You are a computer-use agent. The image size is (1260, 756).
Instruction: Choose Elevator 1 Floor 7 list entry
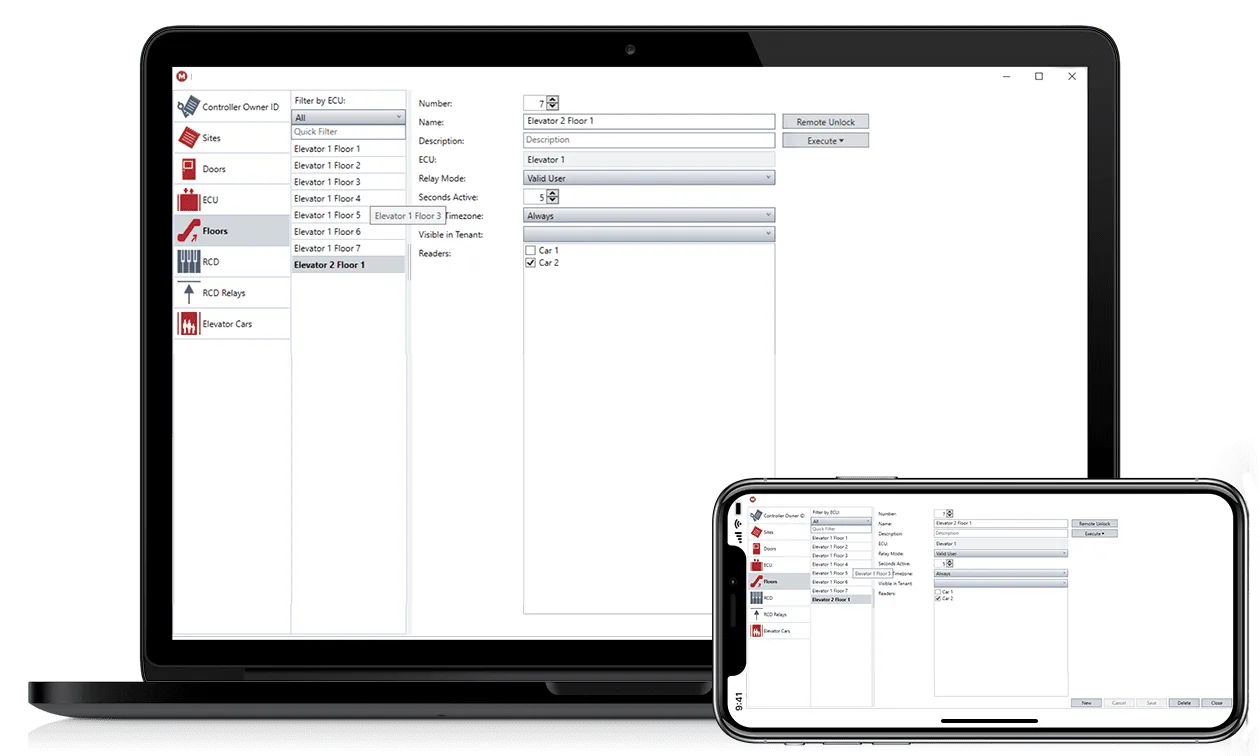point(328,248)
